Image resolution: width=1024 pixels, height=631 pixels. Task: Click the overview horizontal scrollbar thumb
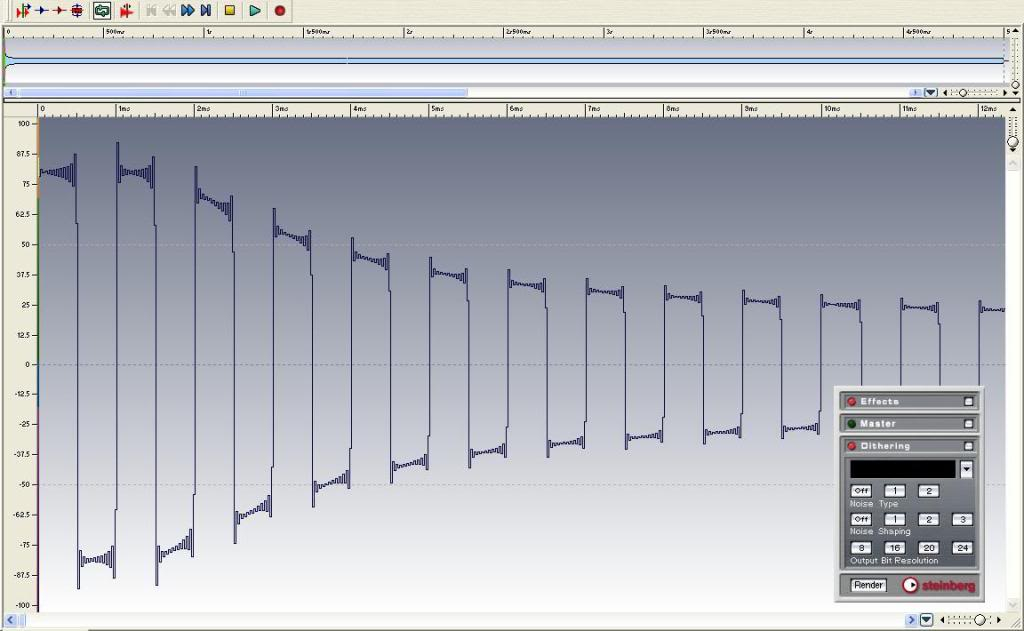pos(240,93)
